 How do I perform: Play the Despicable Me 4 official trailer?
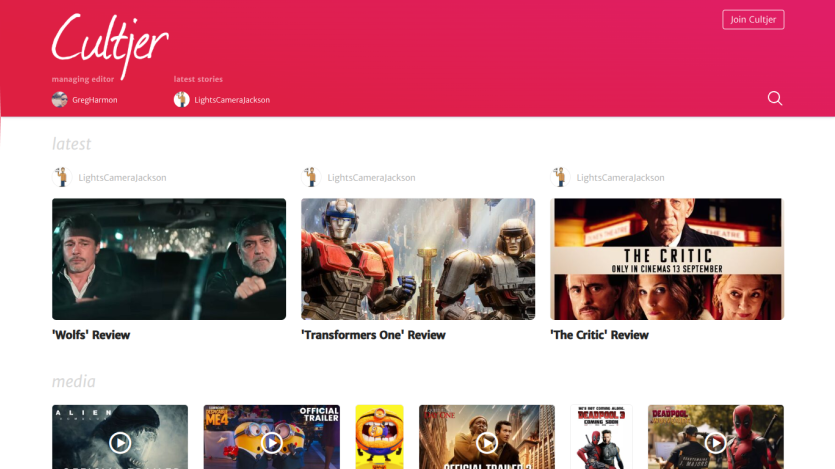coord(272,442)
